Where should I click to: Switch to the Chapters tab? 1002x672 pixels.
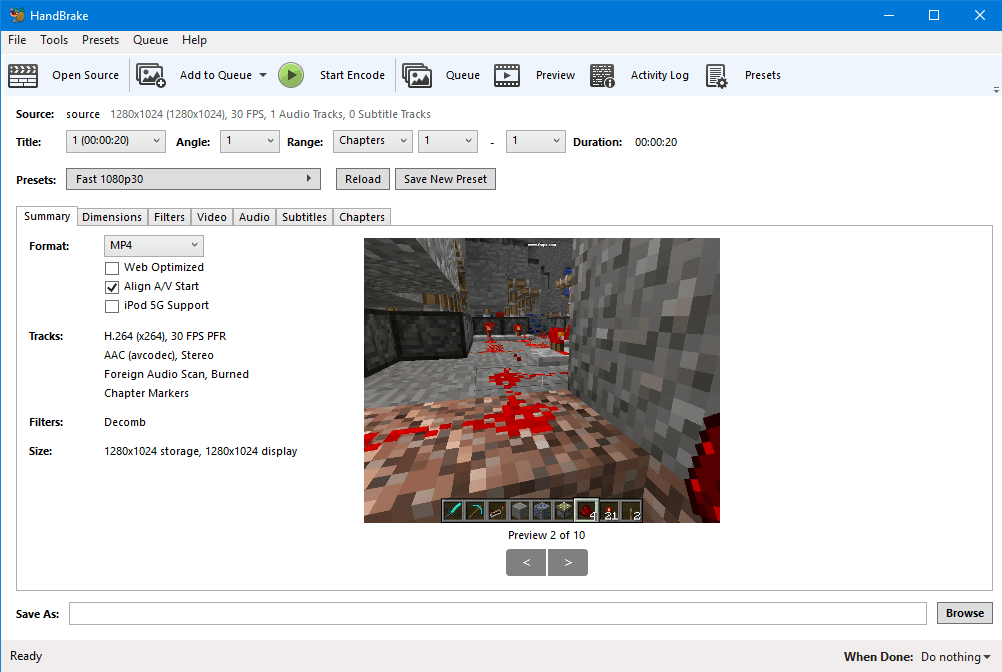pyautogui.click(x=362, y=217)
